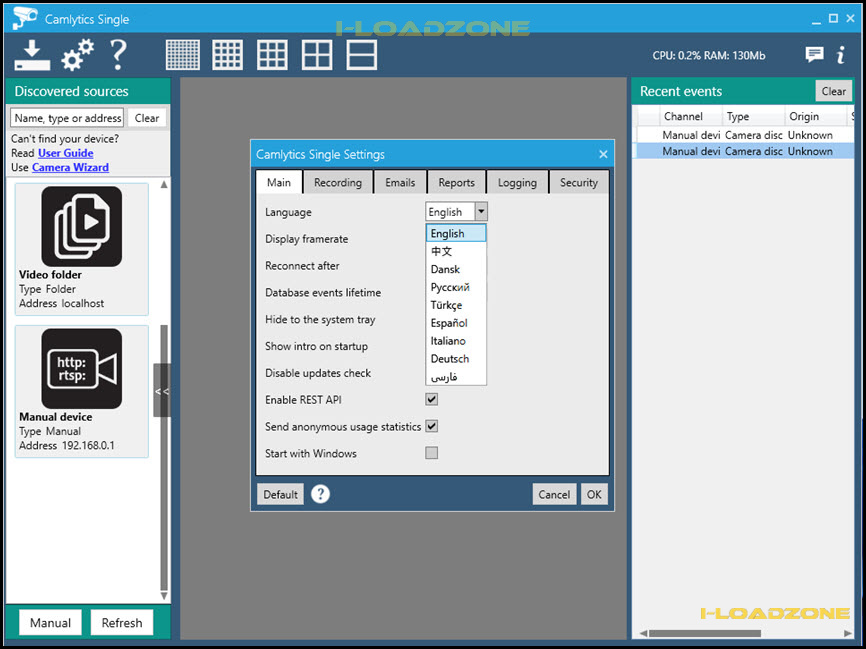Uncheck the Enable REST API checkbox
The width and height of the screenshot is (866, 649).
432,399
